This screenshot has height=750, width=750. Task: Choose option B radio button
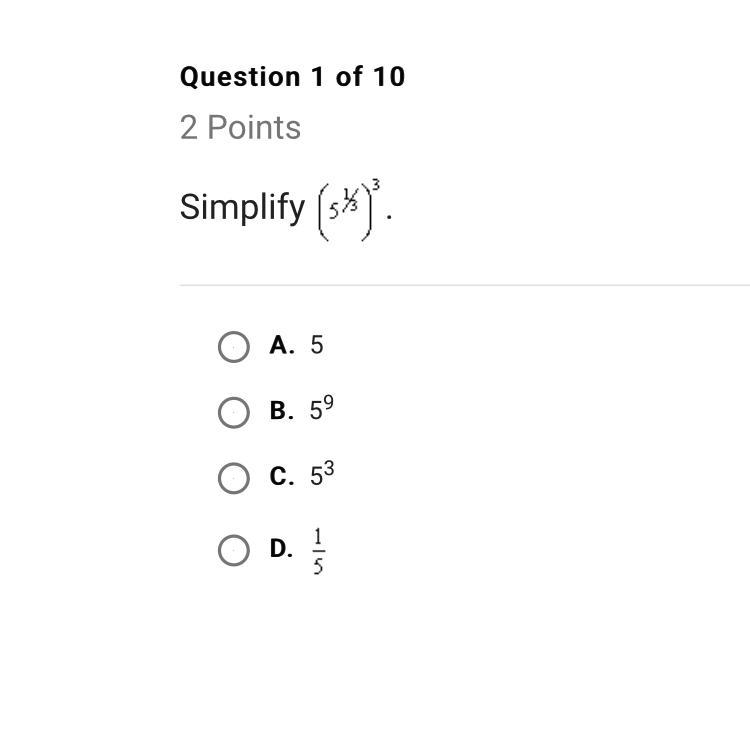pos(233,412)
